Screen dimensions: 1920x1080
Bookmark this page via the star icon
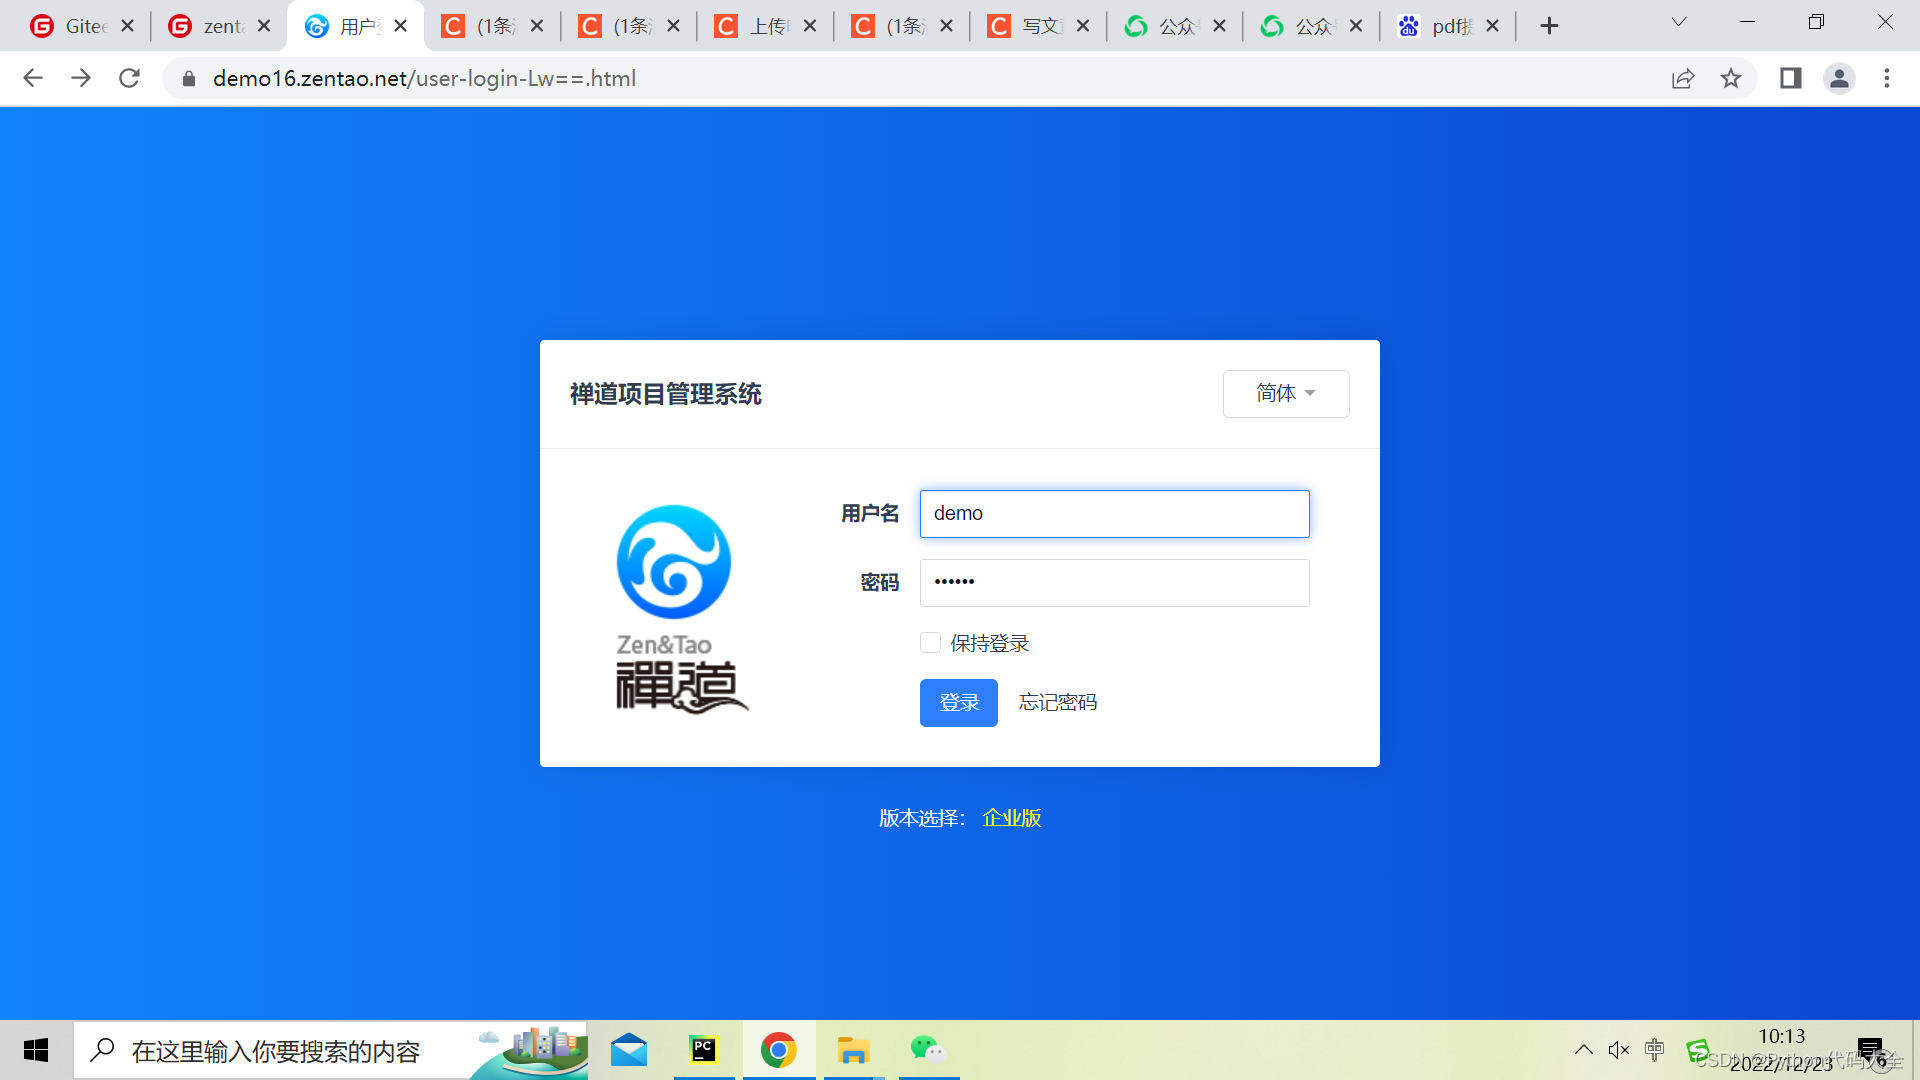[x=1732, y=78]
